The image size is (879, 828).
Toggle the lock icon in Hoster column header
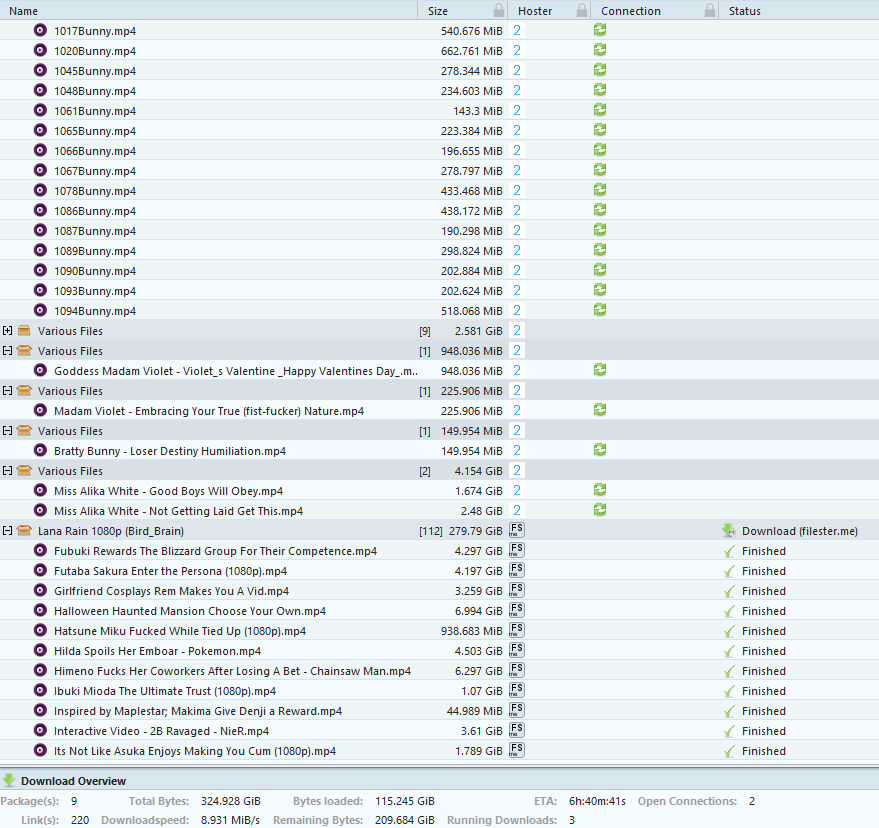click(x=582, y=11)
